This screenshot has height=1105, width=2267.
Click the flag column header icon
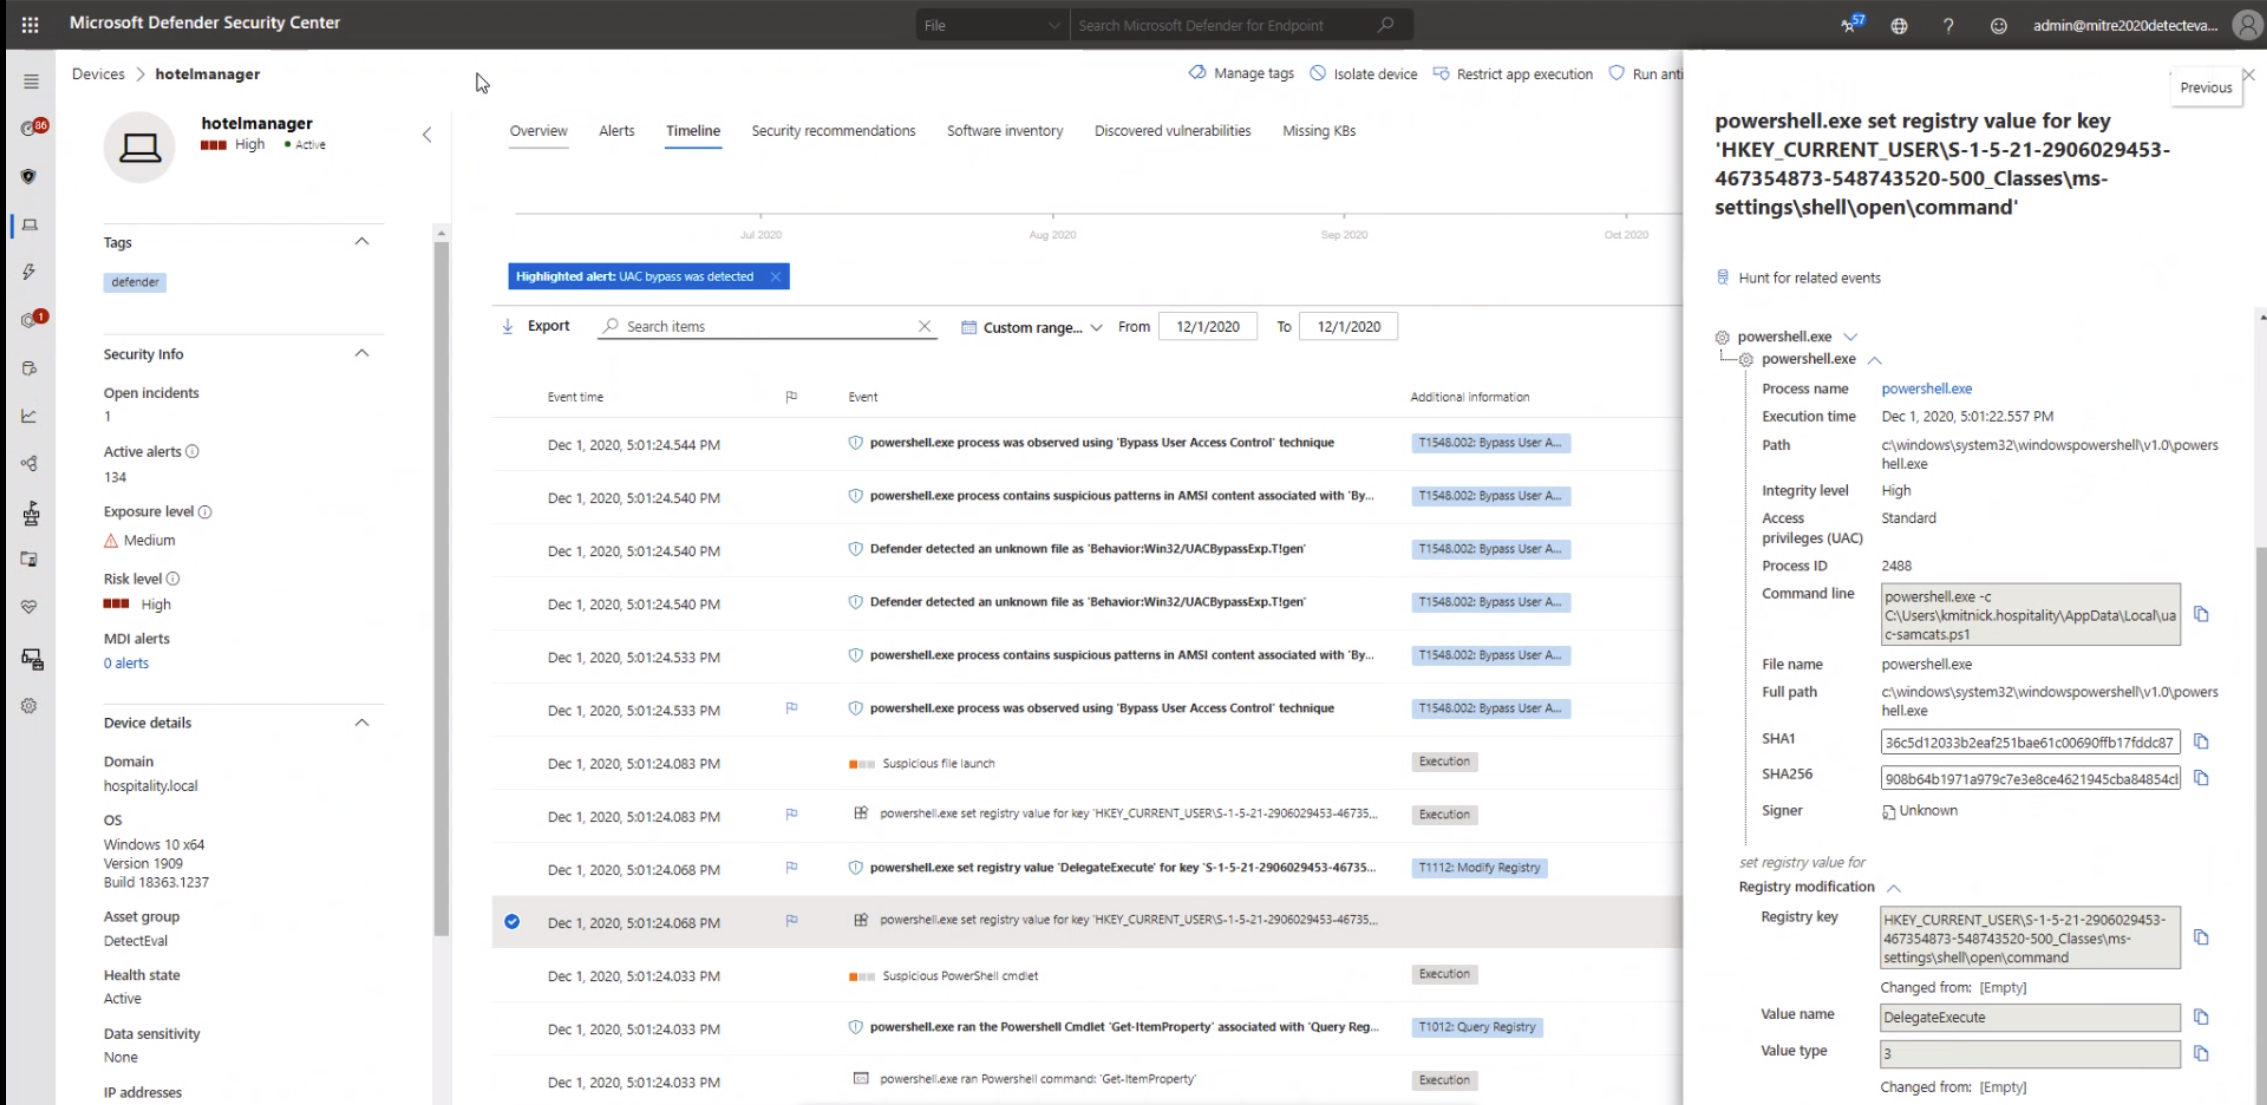(791, 397)
